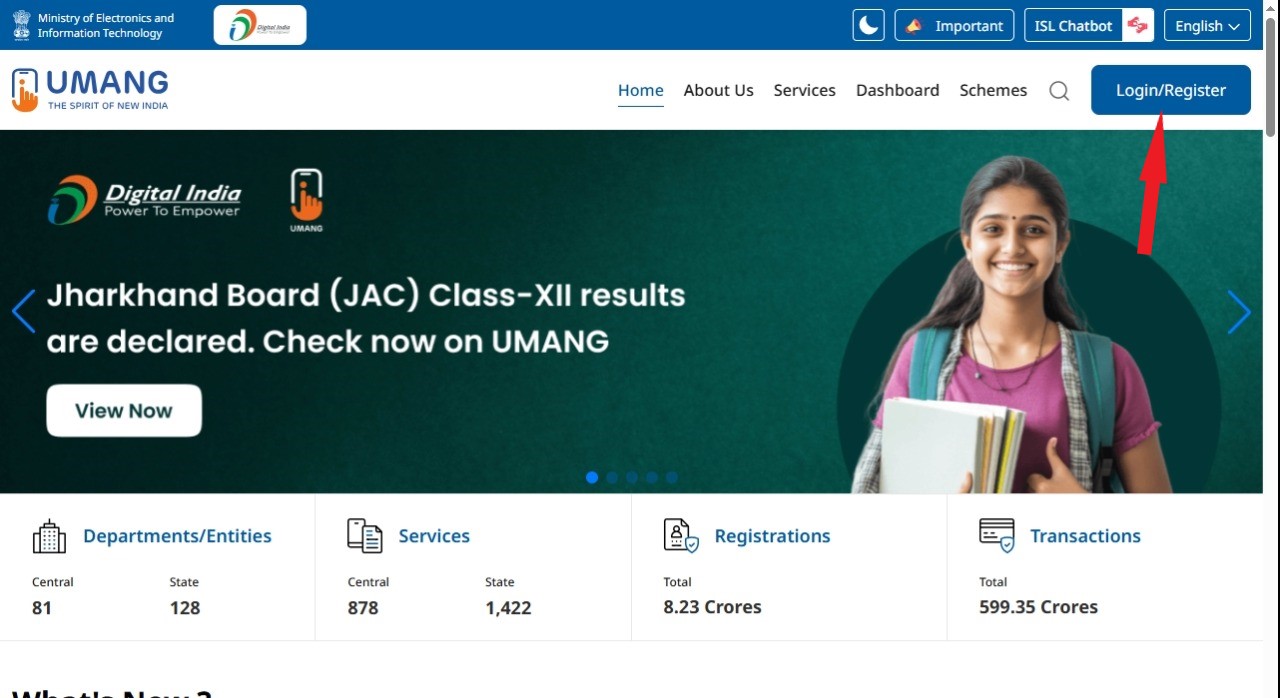
Task: Click the Login/Register button
Action: click(x=1171, y=90)
